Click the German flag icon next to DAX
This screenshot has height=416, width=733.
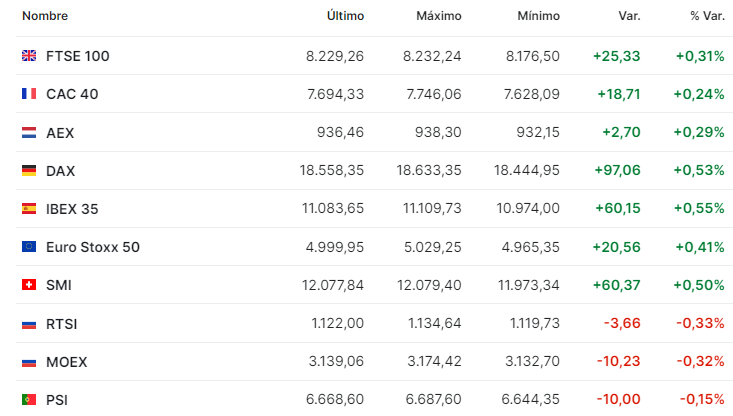click(29, 171)
